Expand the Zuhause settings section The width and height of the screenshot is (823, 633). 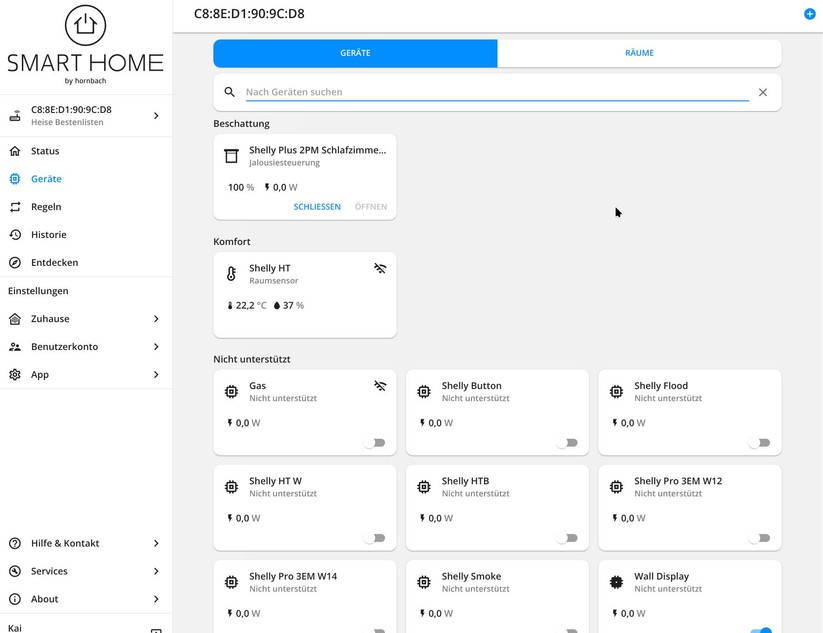click(x=156, y=319)
